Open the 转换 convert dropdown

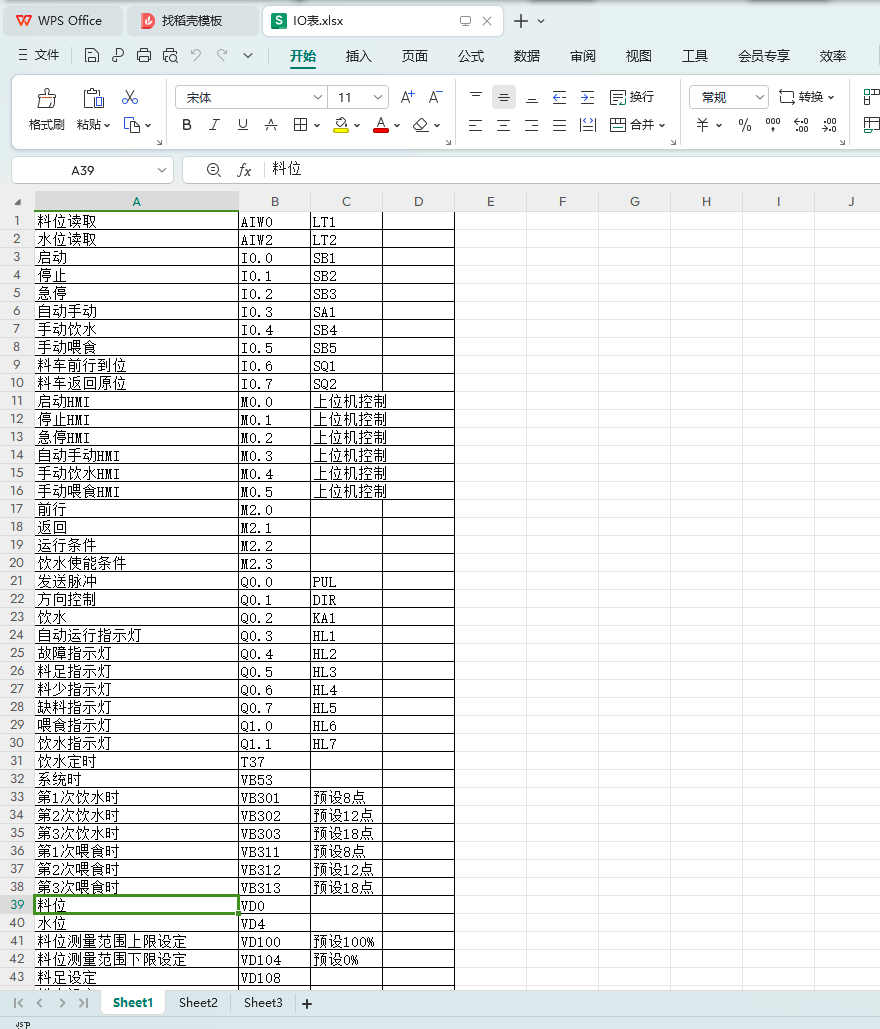[807, 97]
